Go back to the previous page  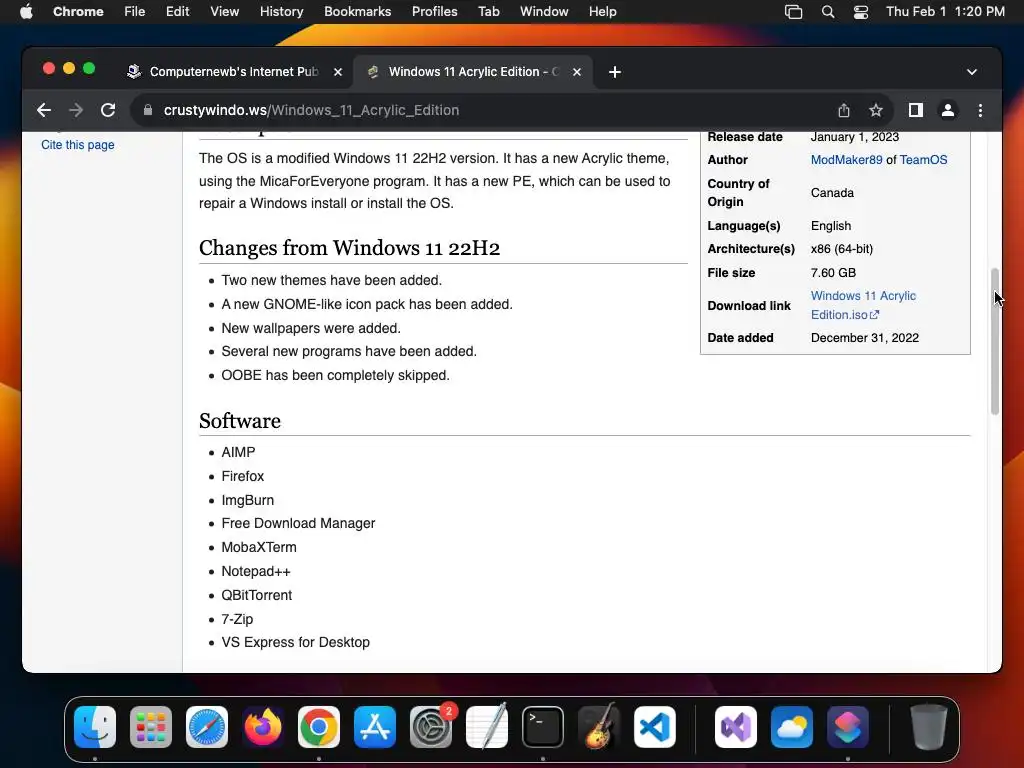(x=44, y=110)
